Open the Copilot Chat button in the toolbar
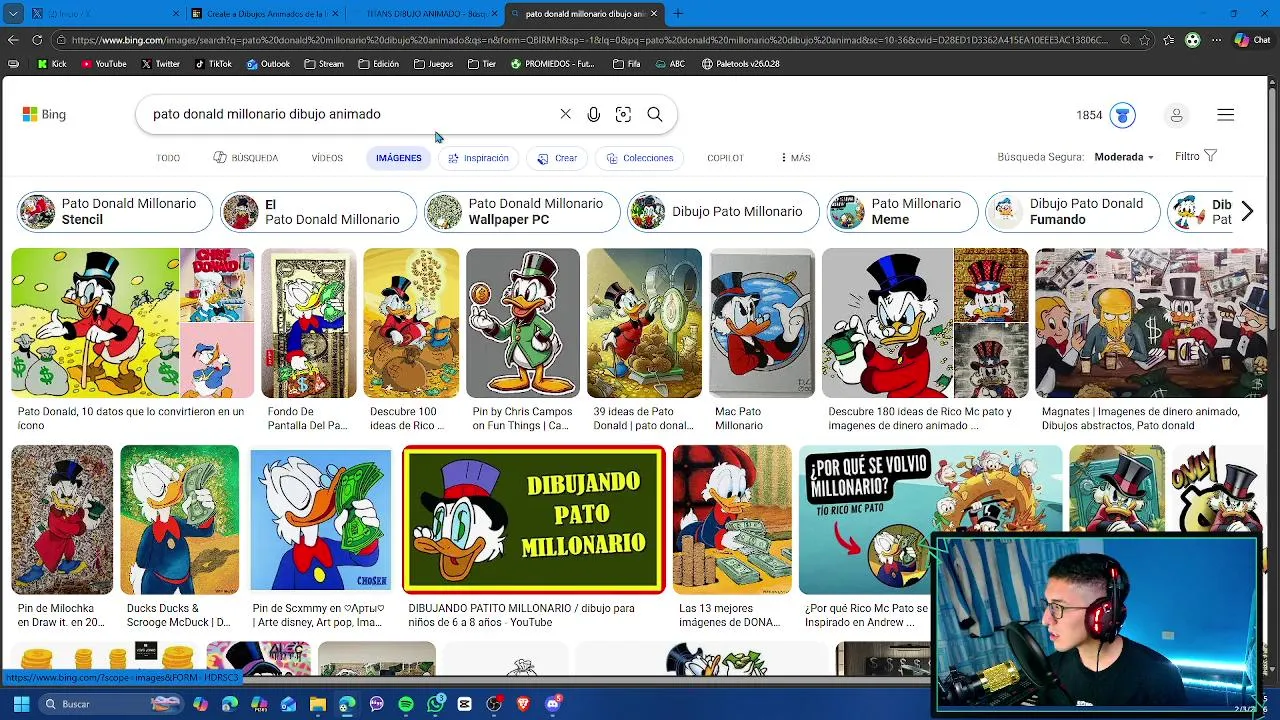The width and height of the screenshot is (1280, 720). (1252, 40)
